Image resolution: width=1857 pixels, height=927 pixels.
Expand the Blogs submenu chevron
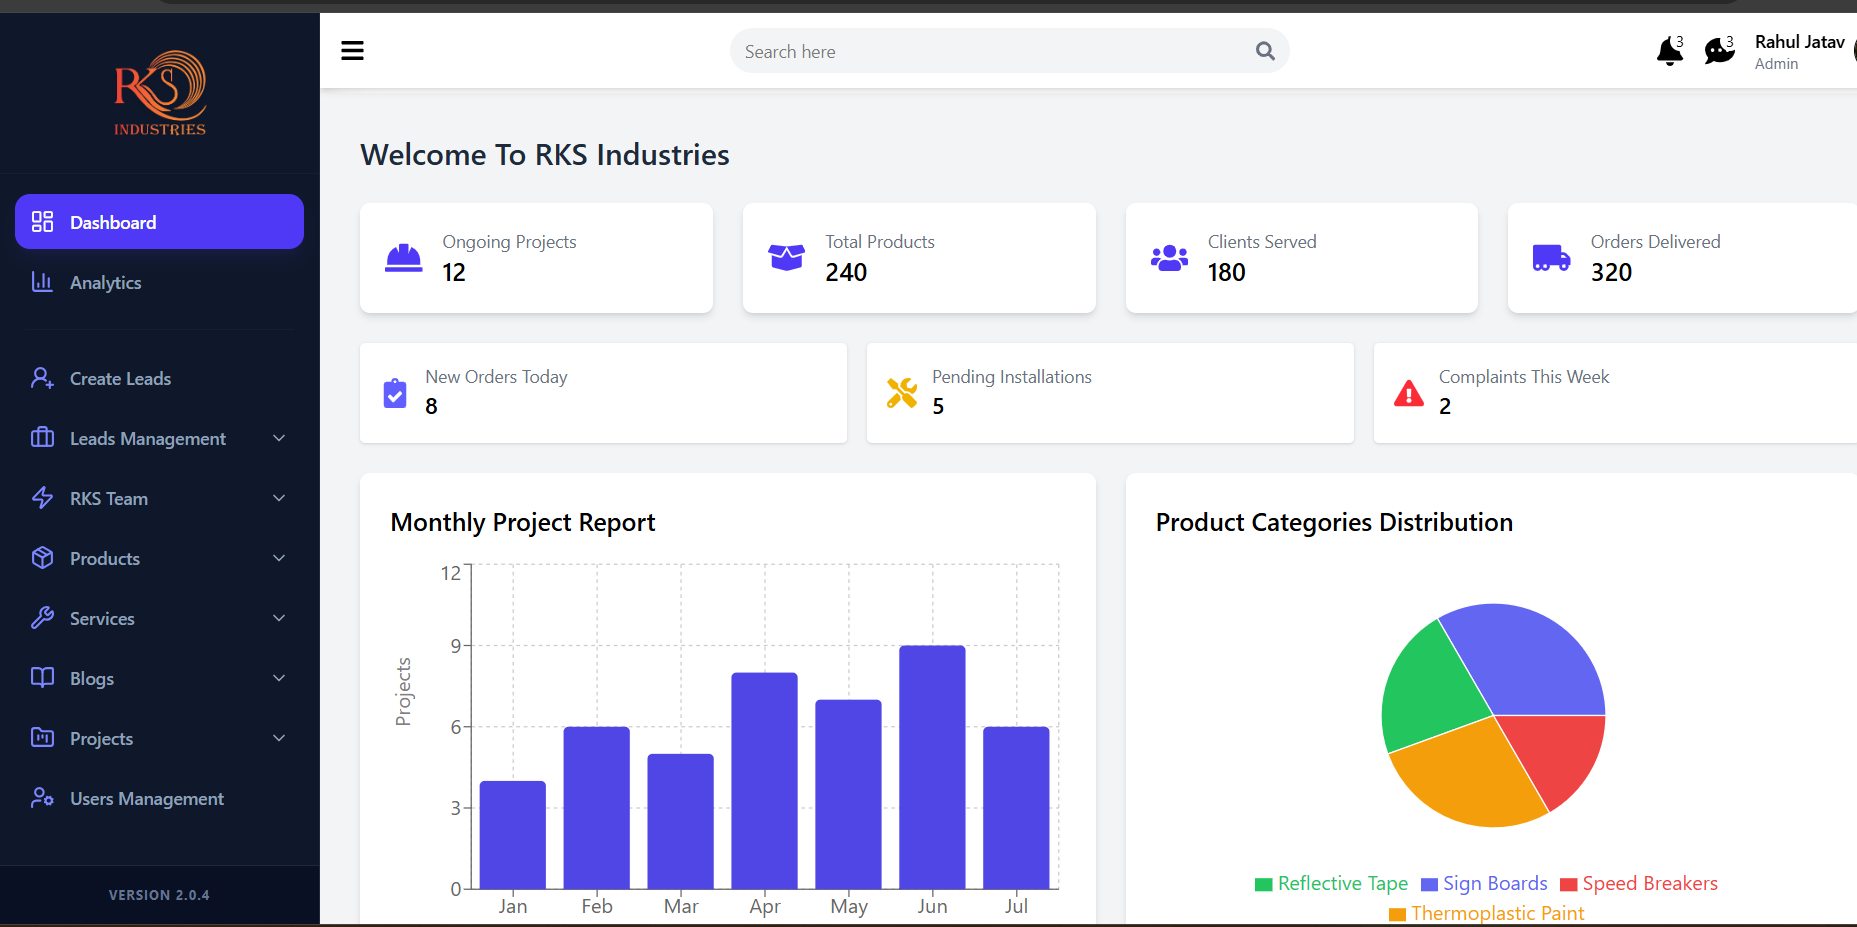click(279, 678)
